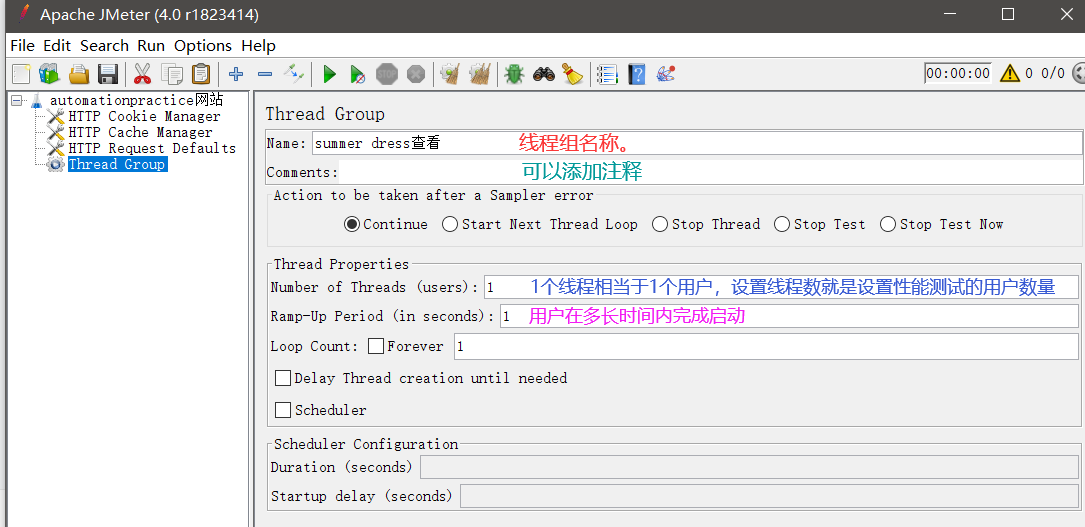Collapse the automationpractice test plan node
Screen dimensions: 1085x527
(x=17, y=100)
